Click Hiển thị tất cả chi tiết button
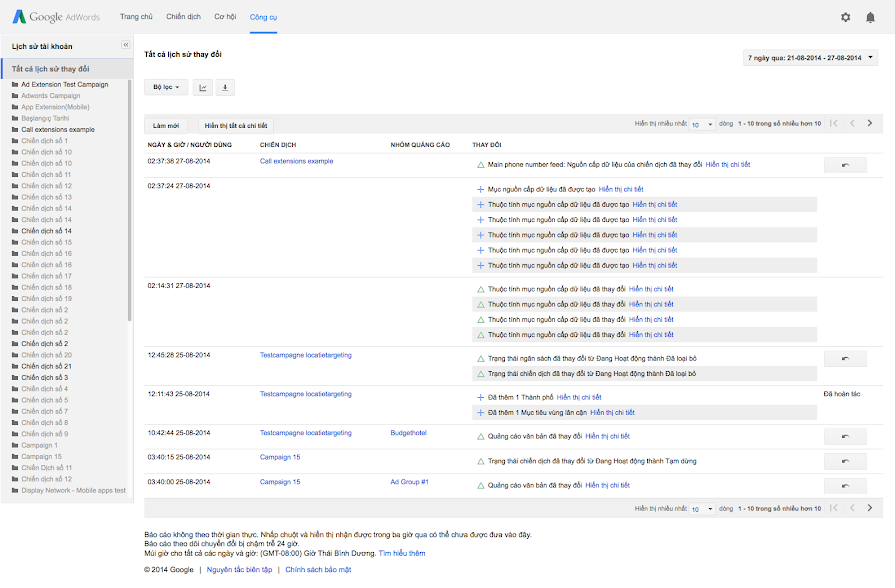The width and height of the screenshot is (895, 588). 235,125
